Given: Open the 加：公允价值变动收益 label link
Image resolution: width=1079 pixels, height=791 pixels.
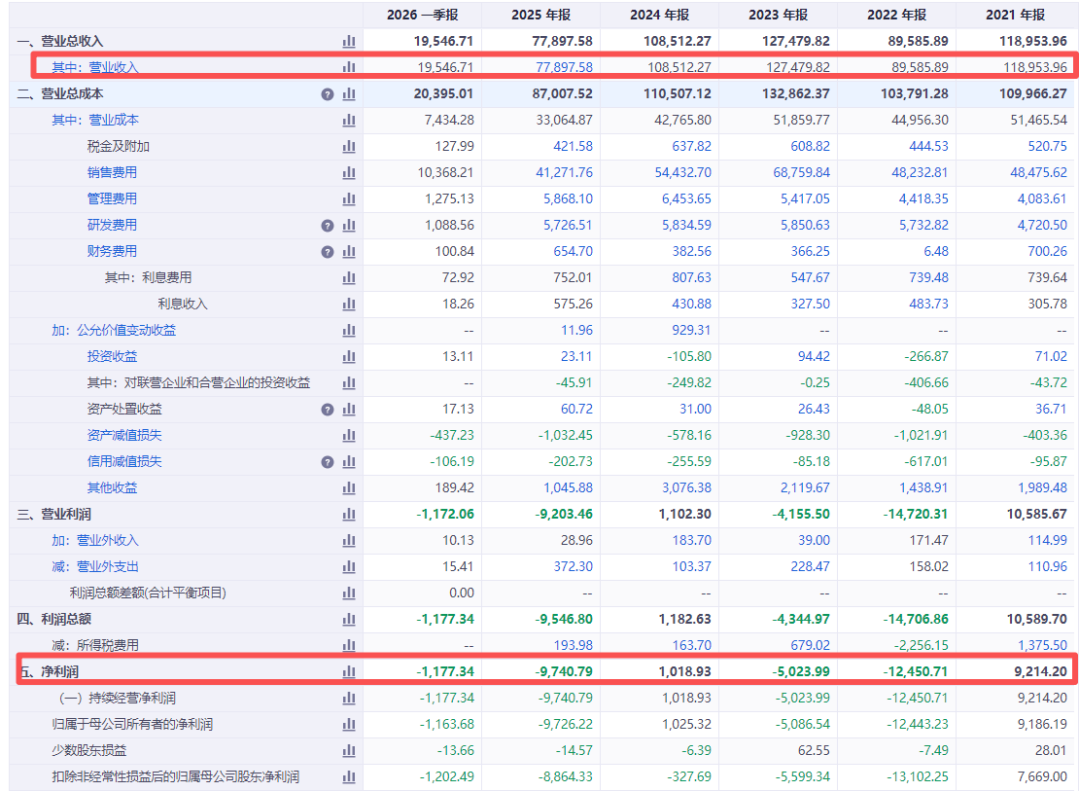Looking at the screenshot, I should click(114, 330).
